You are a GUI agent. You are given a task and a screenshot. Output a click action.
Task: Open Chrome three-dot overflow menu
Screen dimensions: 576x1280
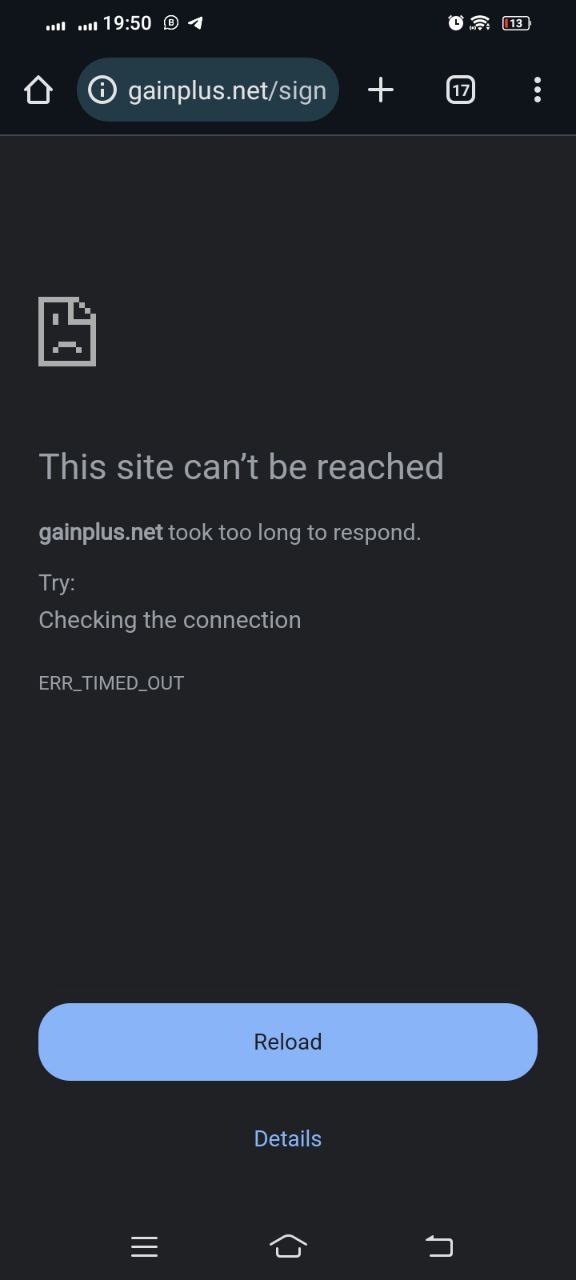[537, 91]
